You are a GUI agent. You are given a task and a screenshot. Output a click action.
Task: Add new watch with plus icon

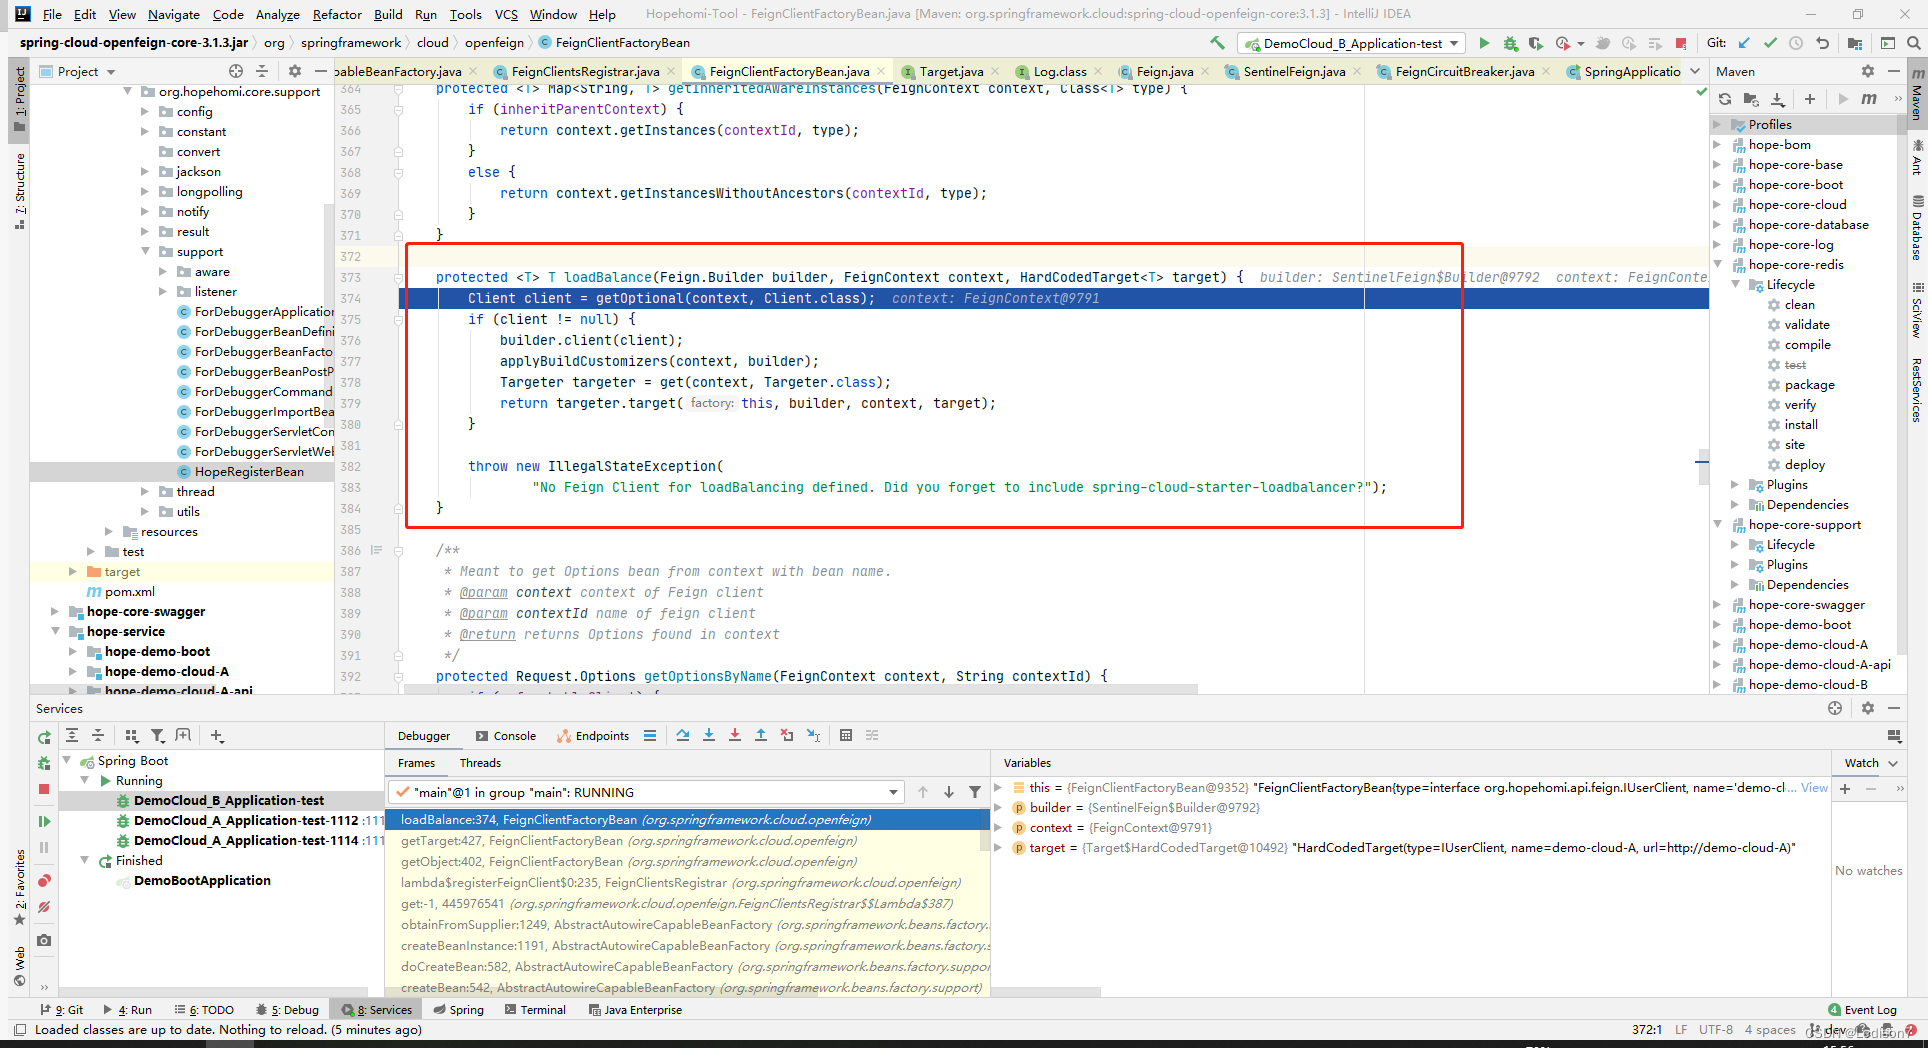pyautogui.click(x=1845, y=789)
